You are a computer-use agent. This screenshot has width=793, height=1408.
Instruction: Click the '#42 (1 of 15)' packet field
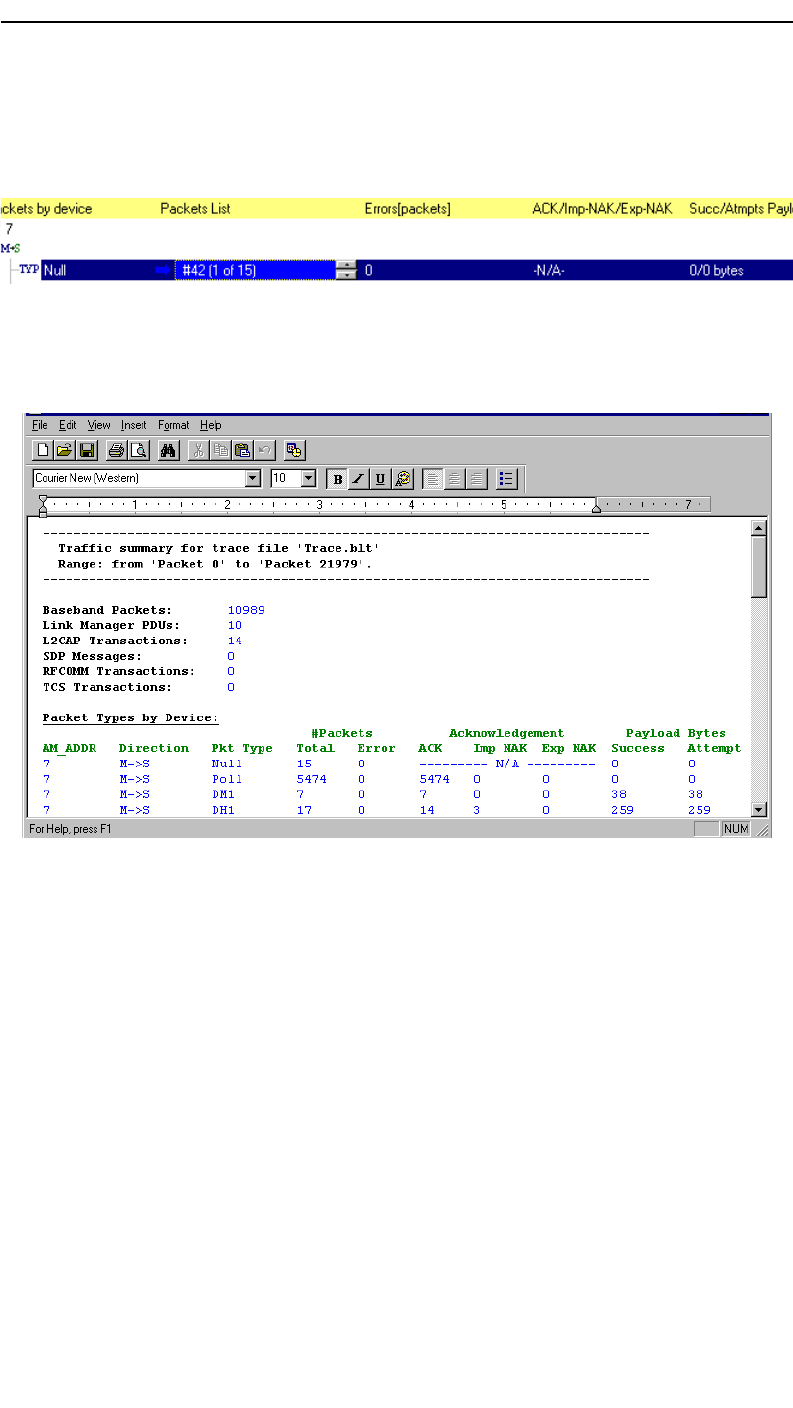256,270
